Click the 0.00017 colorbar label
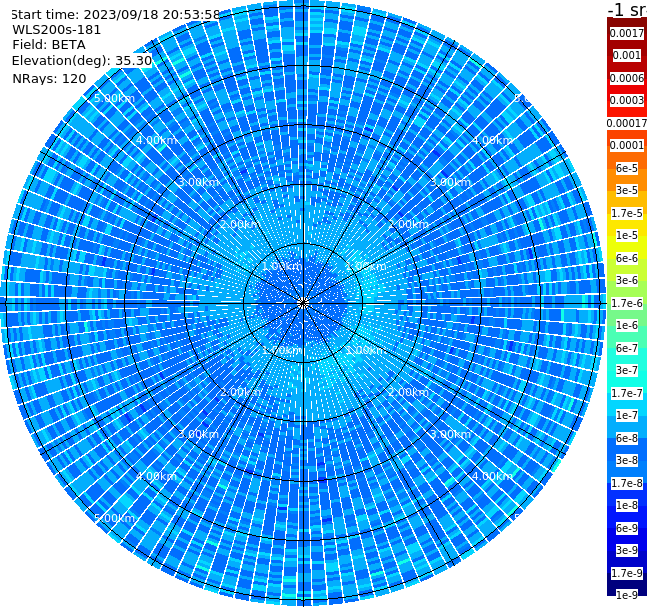The height and width of the screenshot is (607, 647). pyautogui.click(x=627, y=123)
